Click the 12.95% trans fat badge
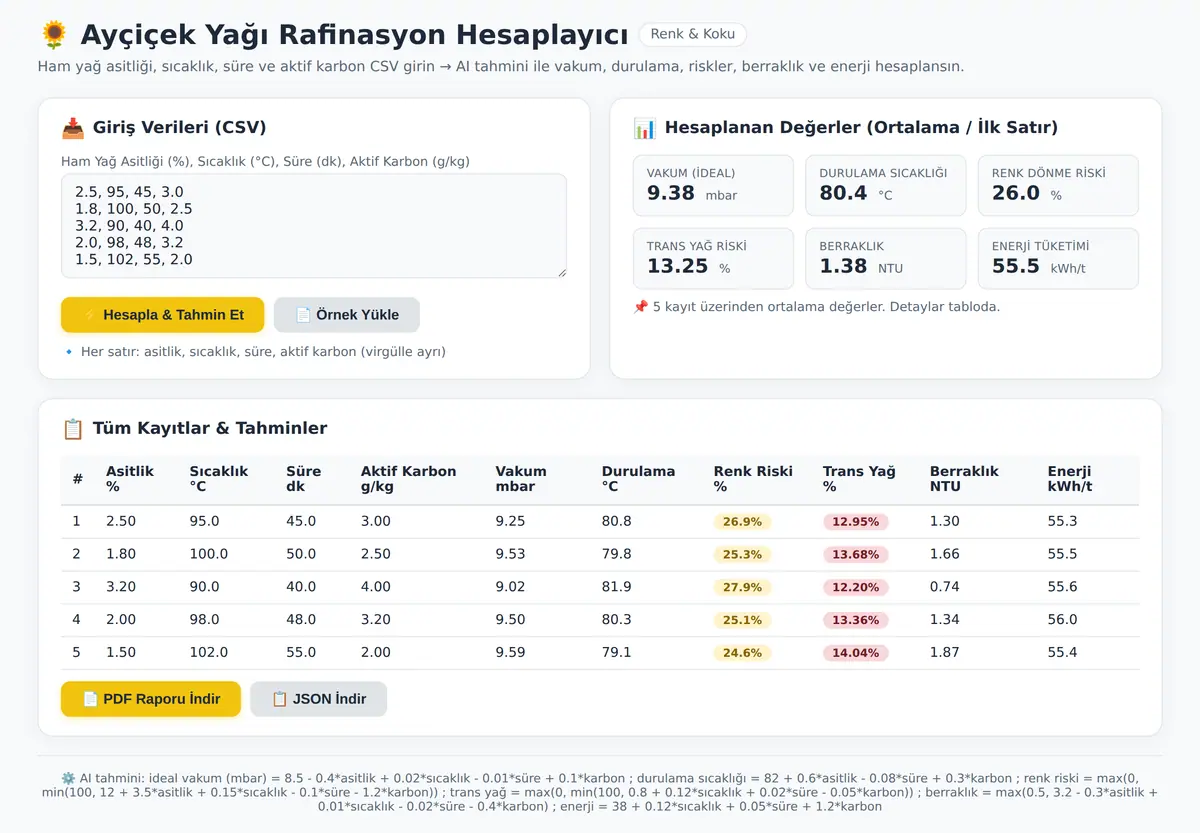Viewport: 1200px width, 833px height. [x=855, y=522]
